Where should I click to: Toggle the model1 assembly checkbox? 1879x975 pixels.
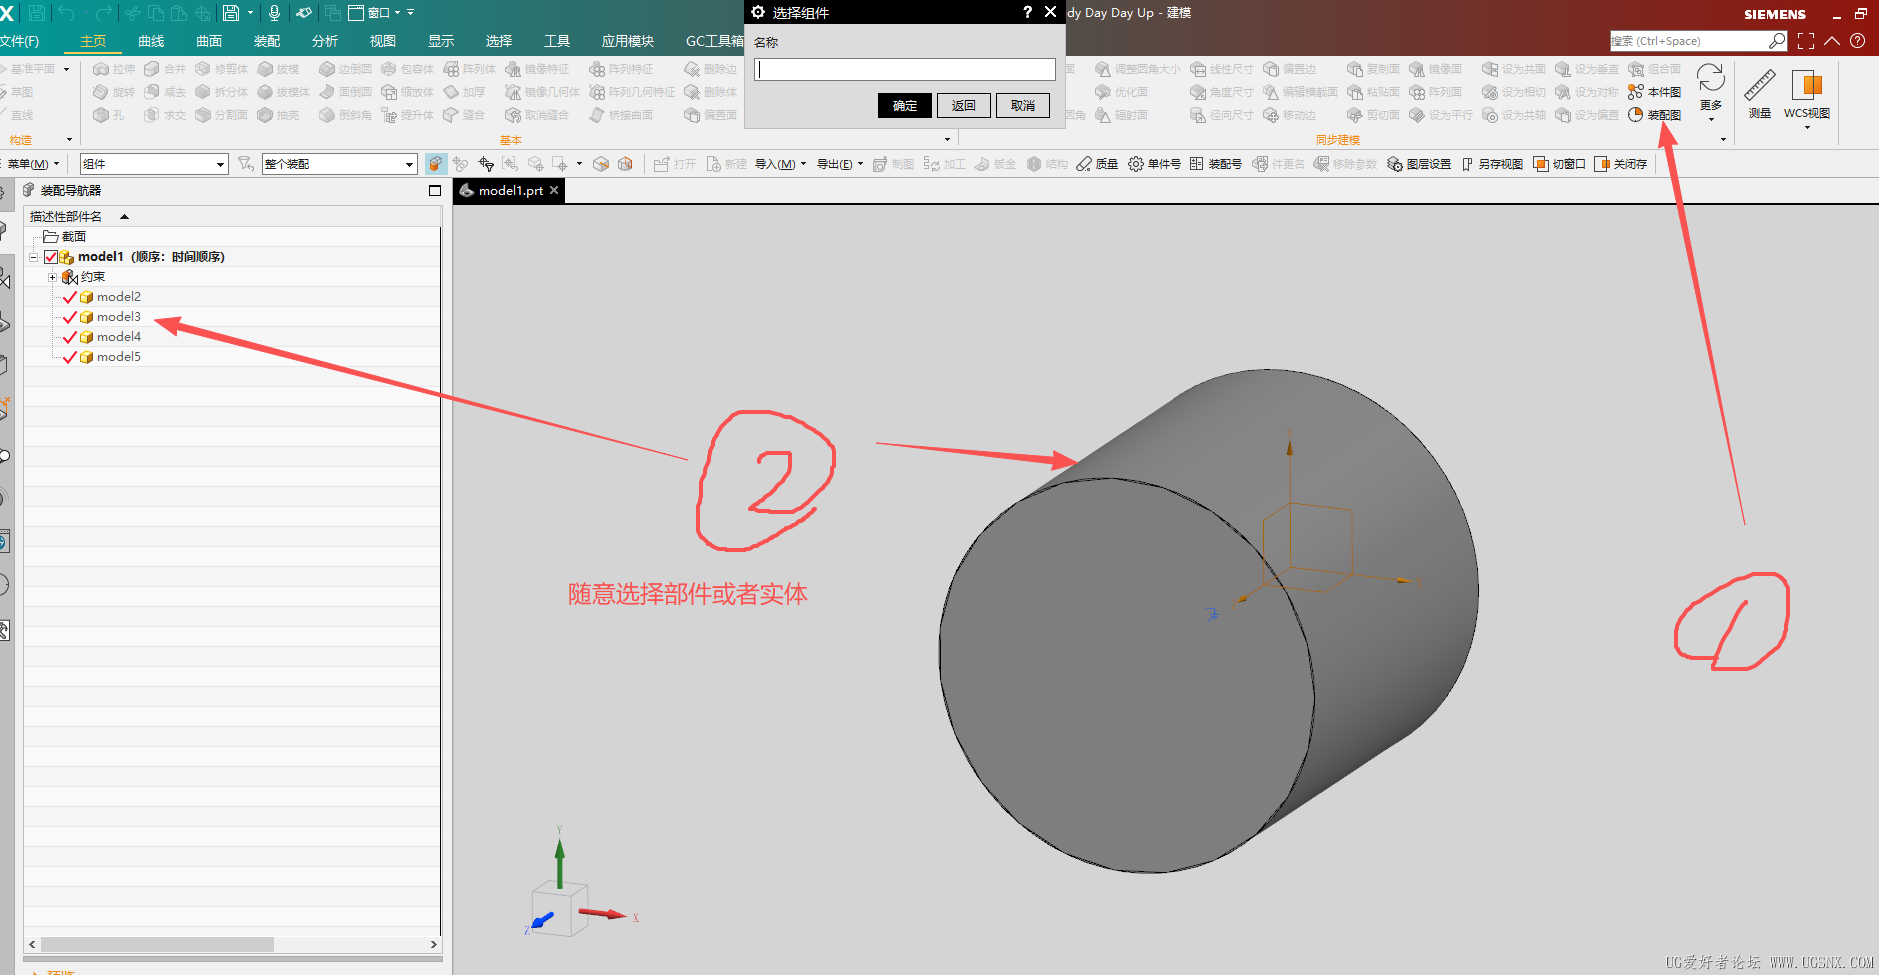[51, 257]
